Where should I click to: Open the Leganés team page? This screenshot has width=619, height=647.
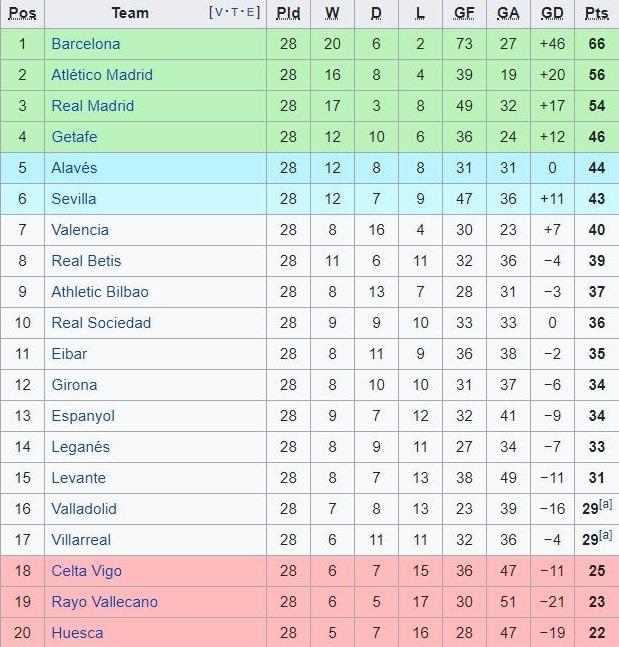(80, 447)
